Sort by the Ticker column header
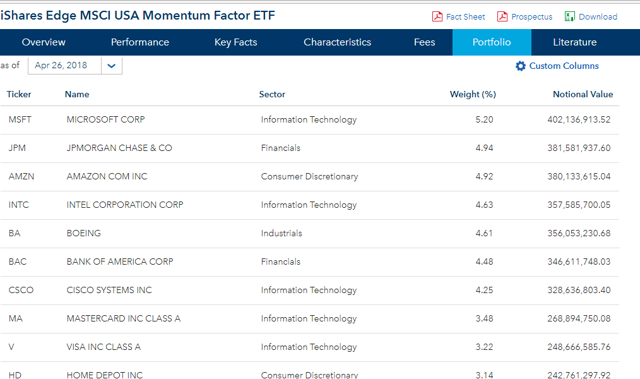The height and width of the screenshot is (379, 640). pyautogui.click(x=19, y=94)
